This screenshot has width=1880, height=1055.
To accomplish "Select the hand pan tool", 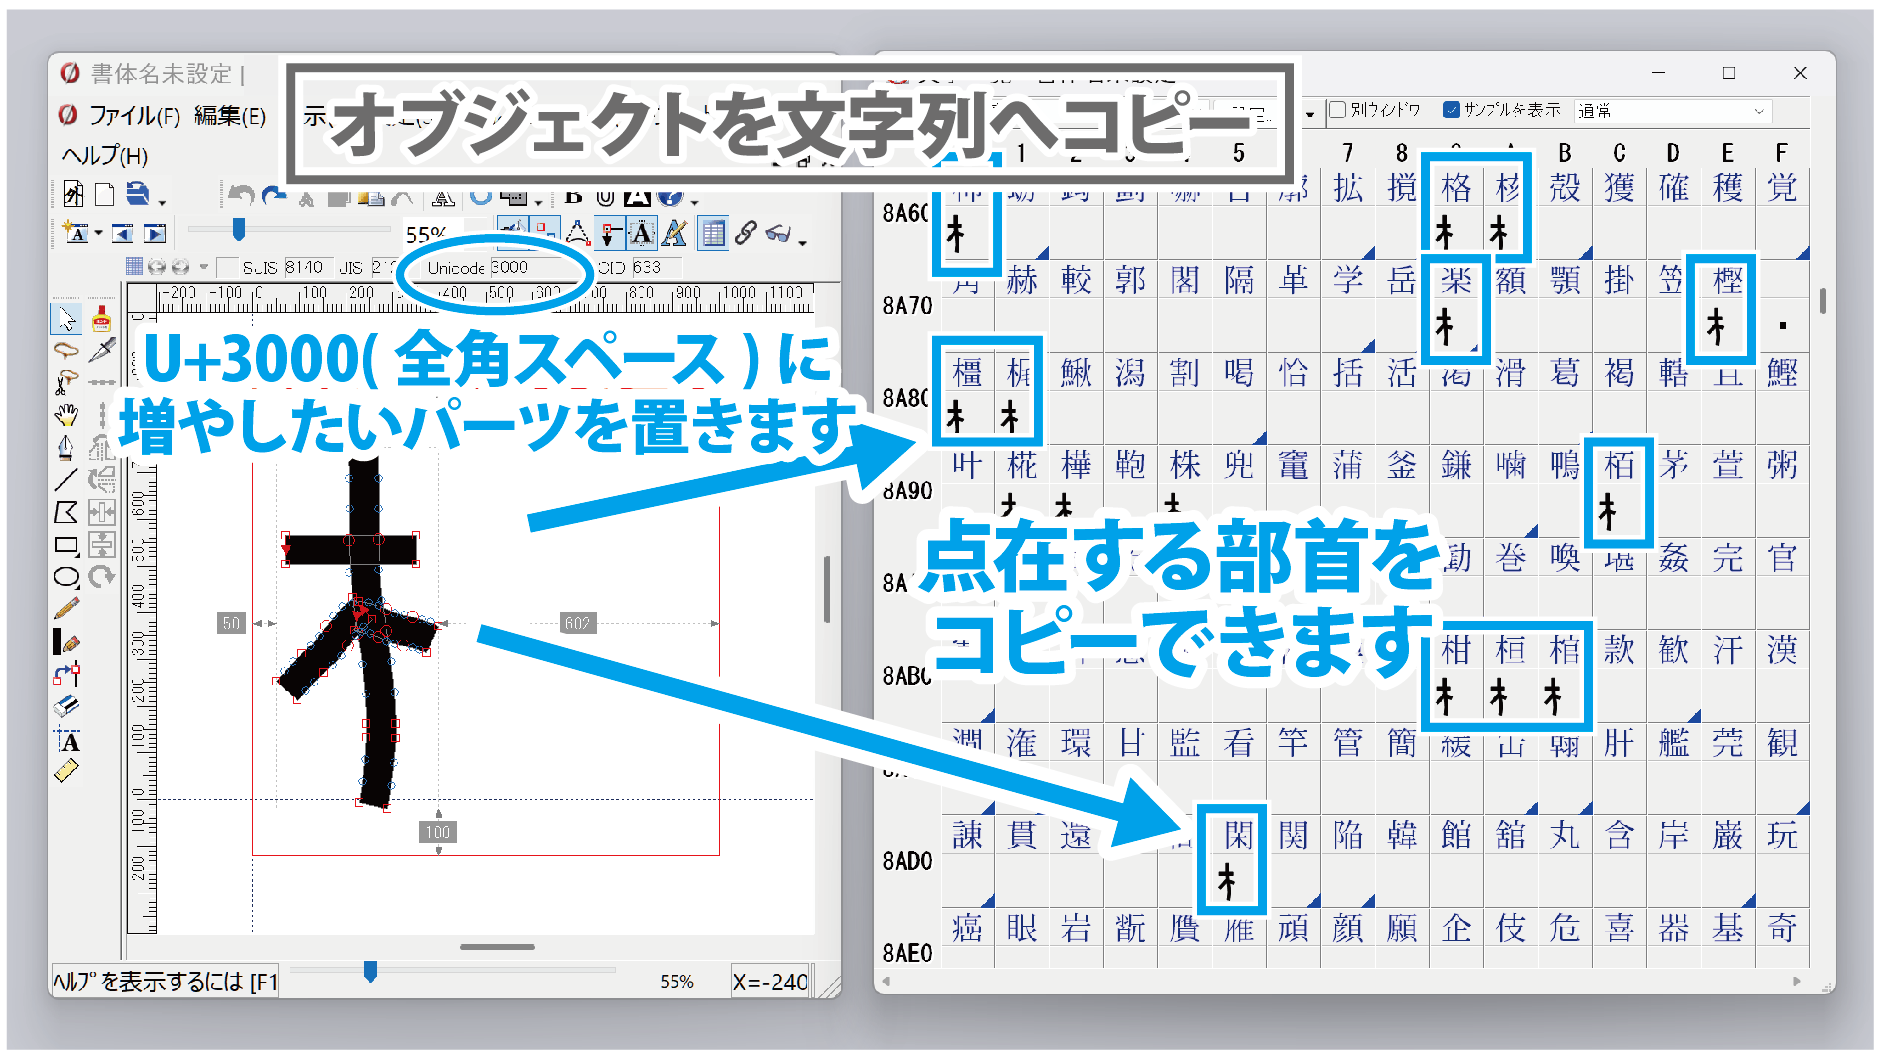I will tap(66, 414).
